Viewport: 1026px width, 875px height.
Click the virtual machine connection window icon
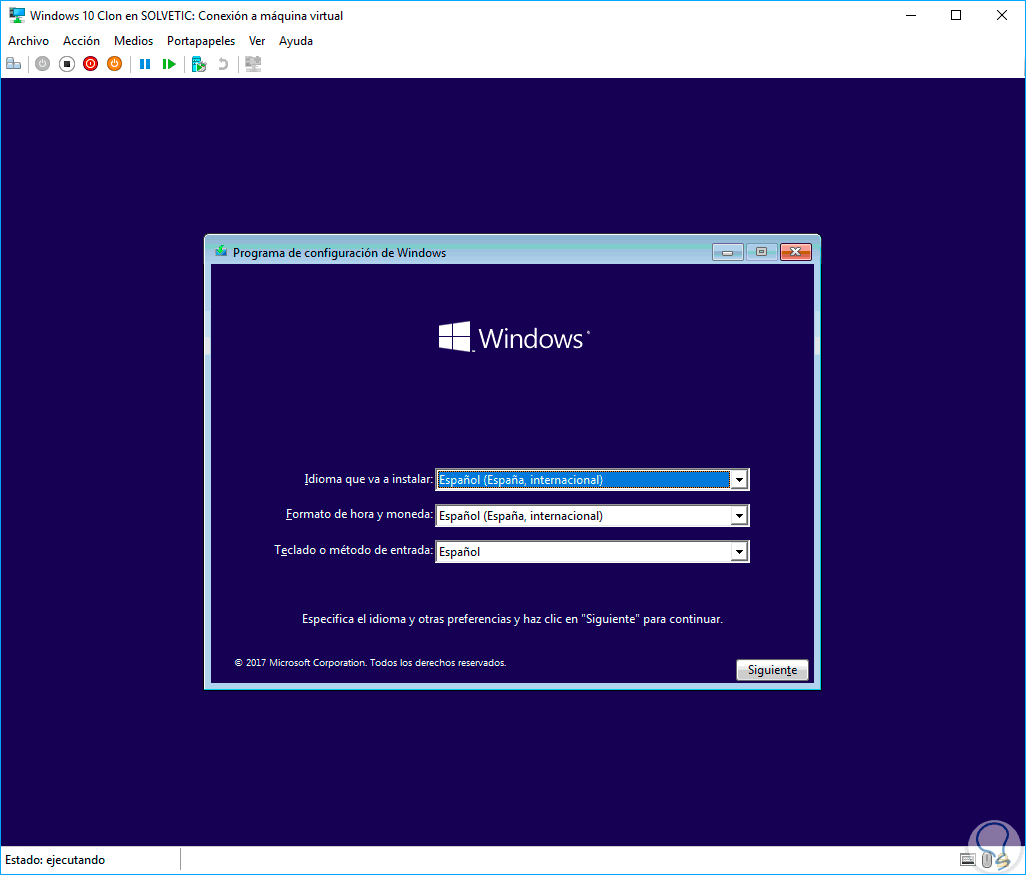(x=16, y=15)
